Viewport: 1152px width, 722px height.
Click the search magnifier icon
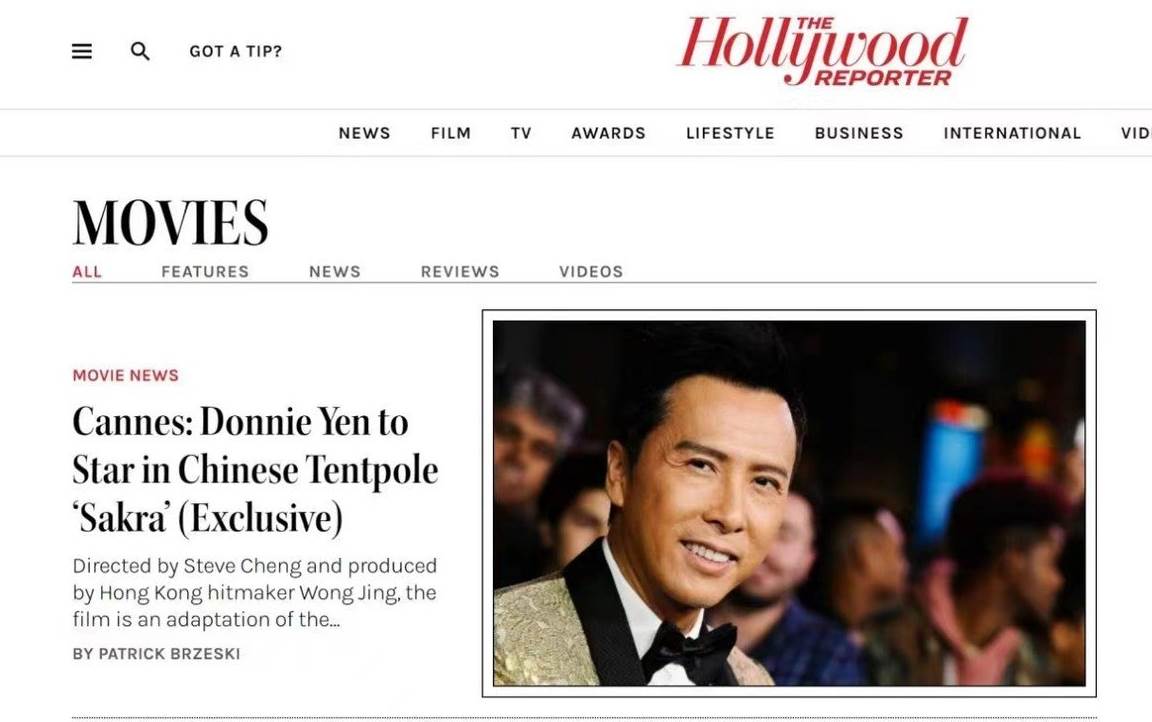140,51
